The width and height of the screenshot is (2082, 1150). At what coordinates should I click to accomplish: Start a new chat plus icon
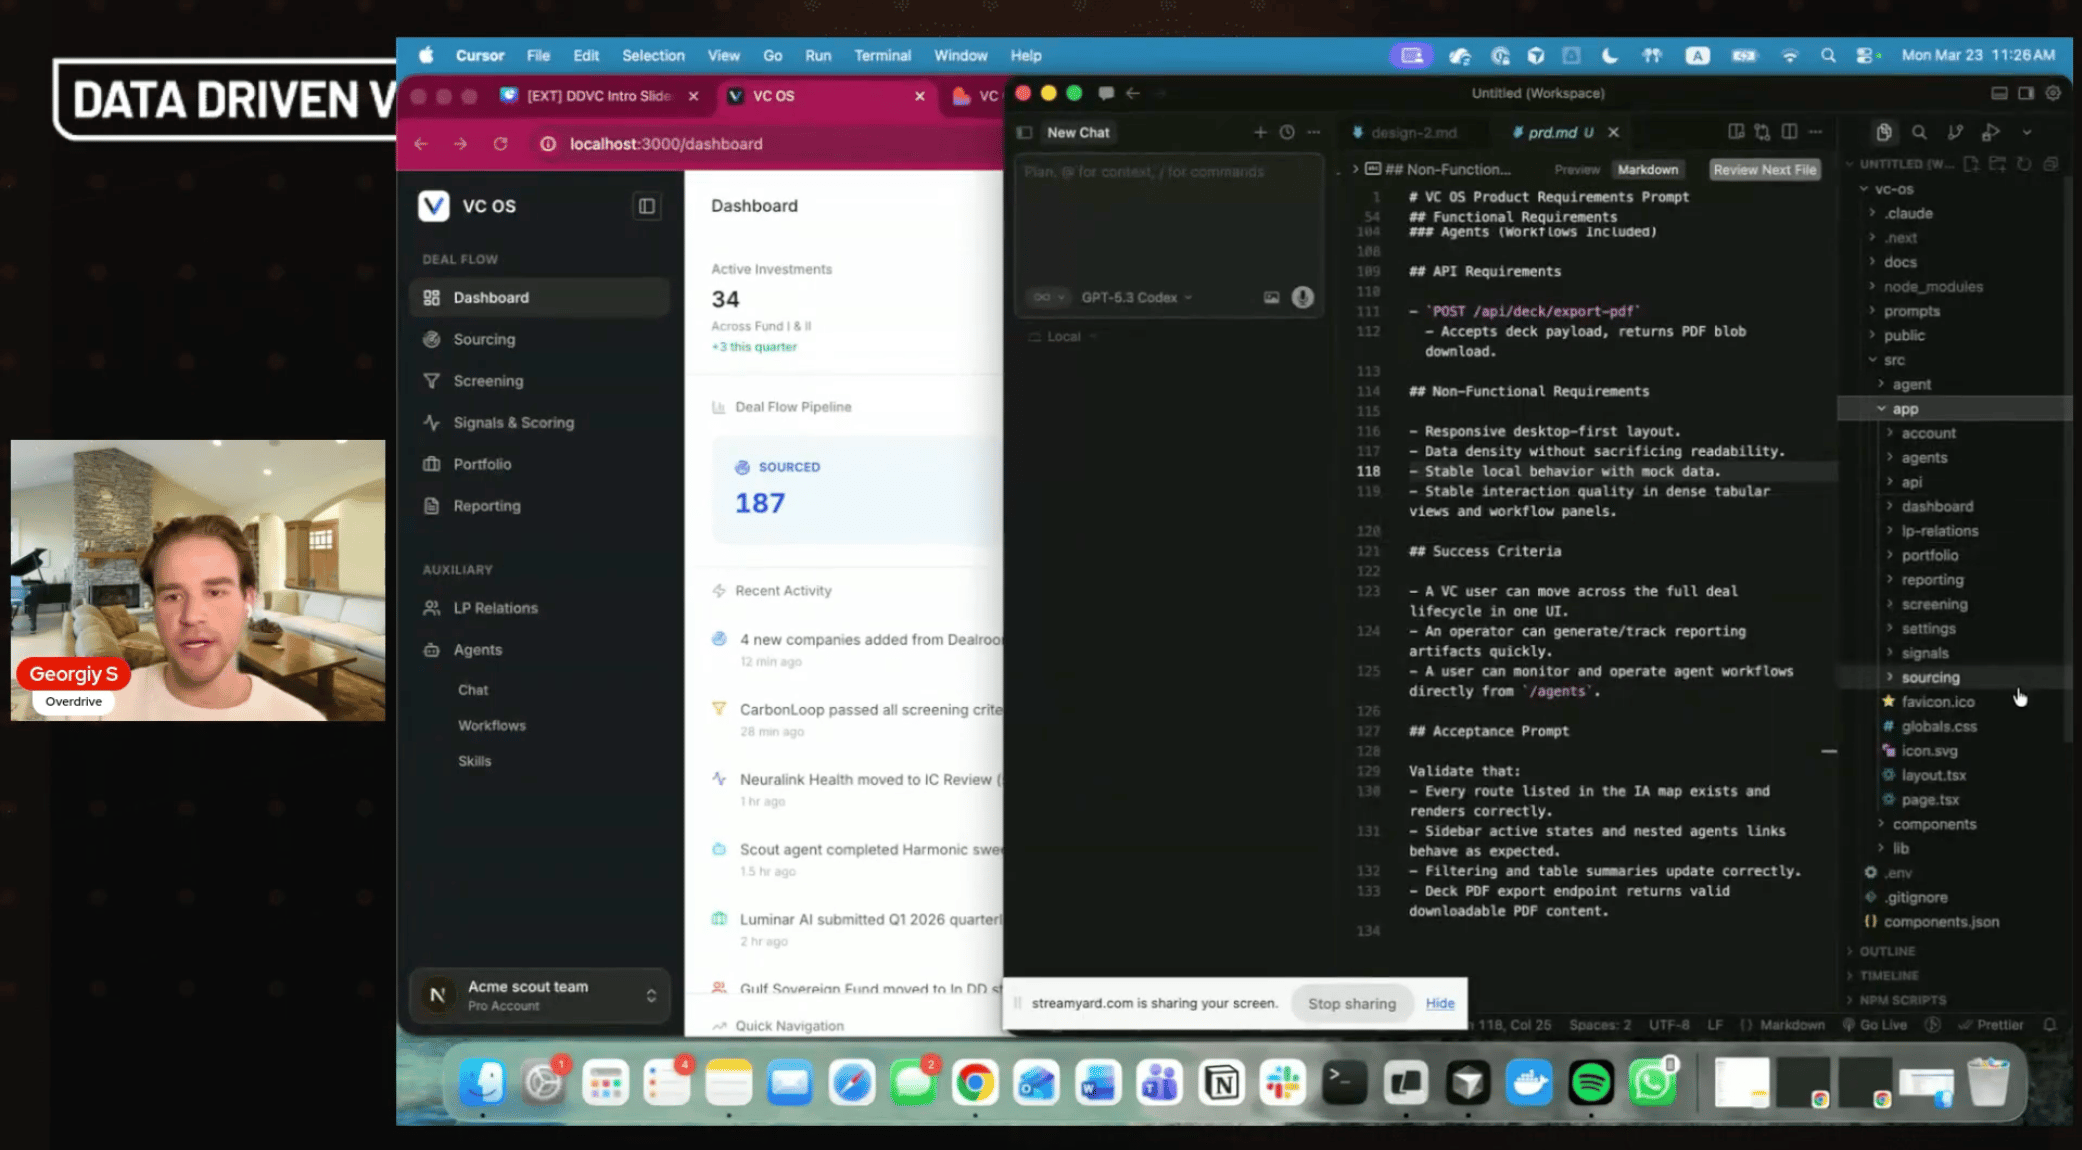point(1260,132)
